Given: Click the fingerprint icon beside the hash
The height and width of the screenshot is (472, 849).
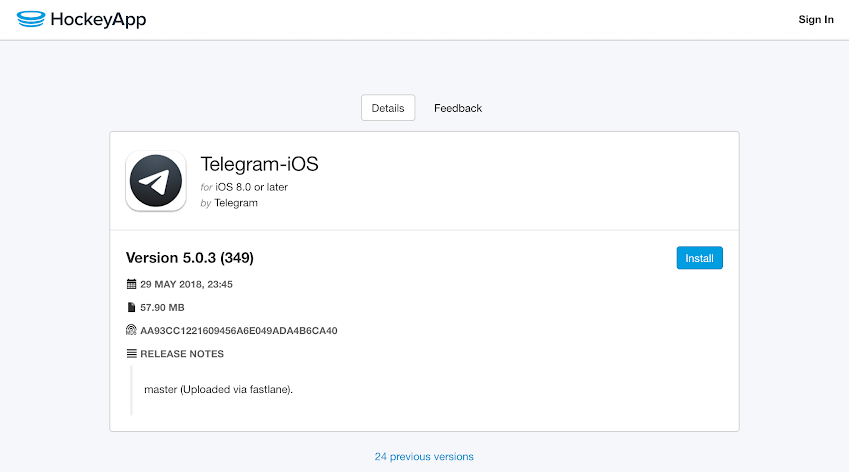Looking at the screenshot, I should click(x=131, y=330).
